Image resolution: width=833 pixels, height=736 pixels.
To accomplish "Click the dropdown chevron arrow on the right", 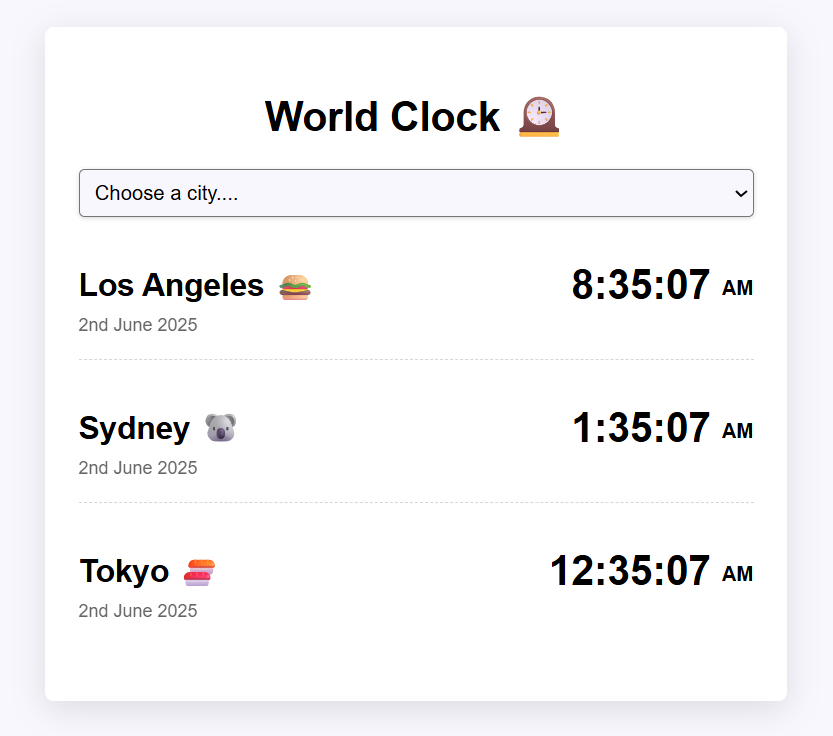I will point(740,193).
